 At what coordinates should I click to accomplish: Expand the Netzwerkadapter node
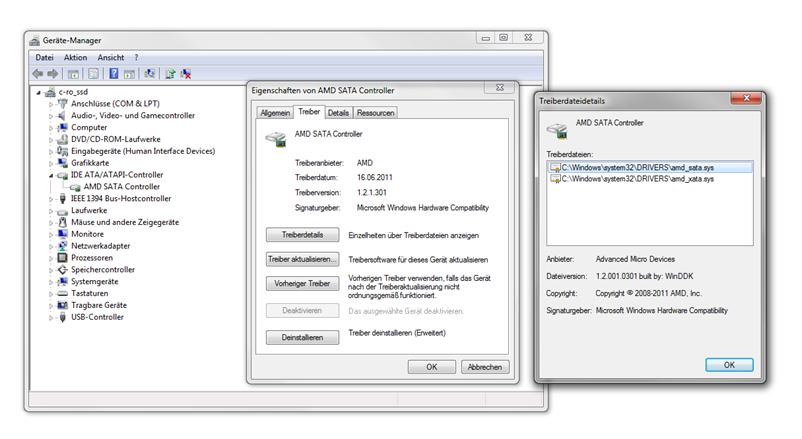[51, 246]
